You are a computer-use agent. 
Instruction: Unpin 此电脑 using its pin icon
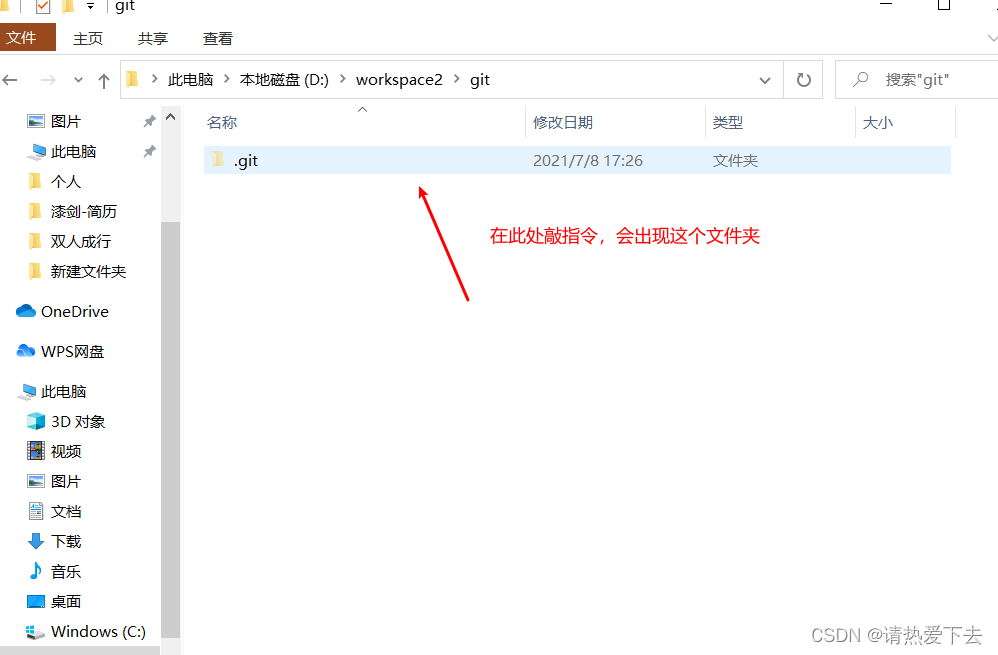tap(149, 151)
